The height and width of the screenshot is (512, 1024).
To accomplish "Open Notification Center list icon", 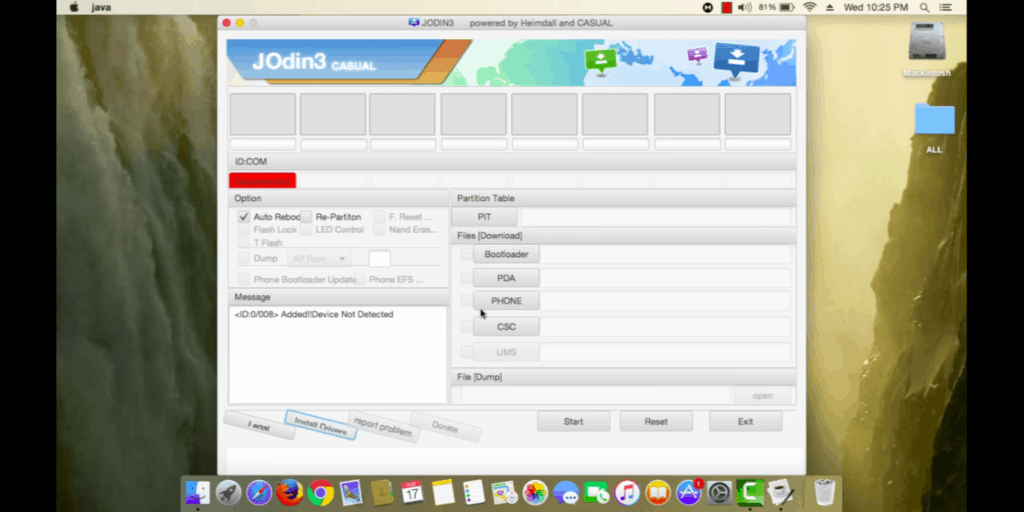I will click(946, 8).
